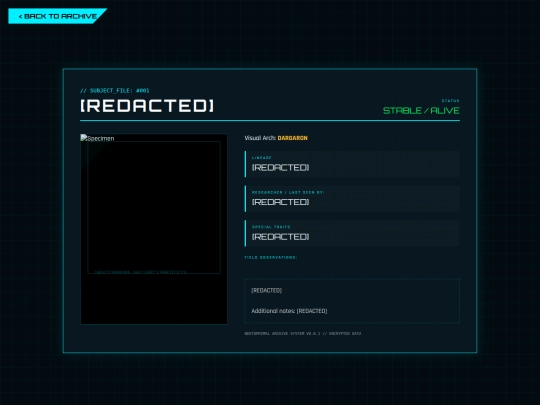Image resolution: width=540 pixels, height=405 pixels.
Task: Select the 'DARGARON' Visual Arch value
Action: (x=292, y=138)
